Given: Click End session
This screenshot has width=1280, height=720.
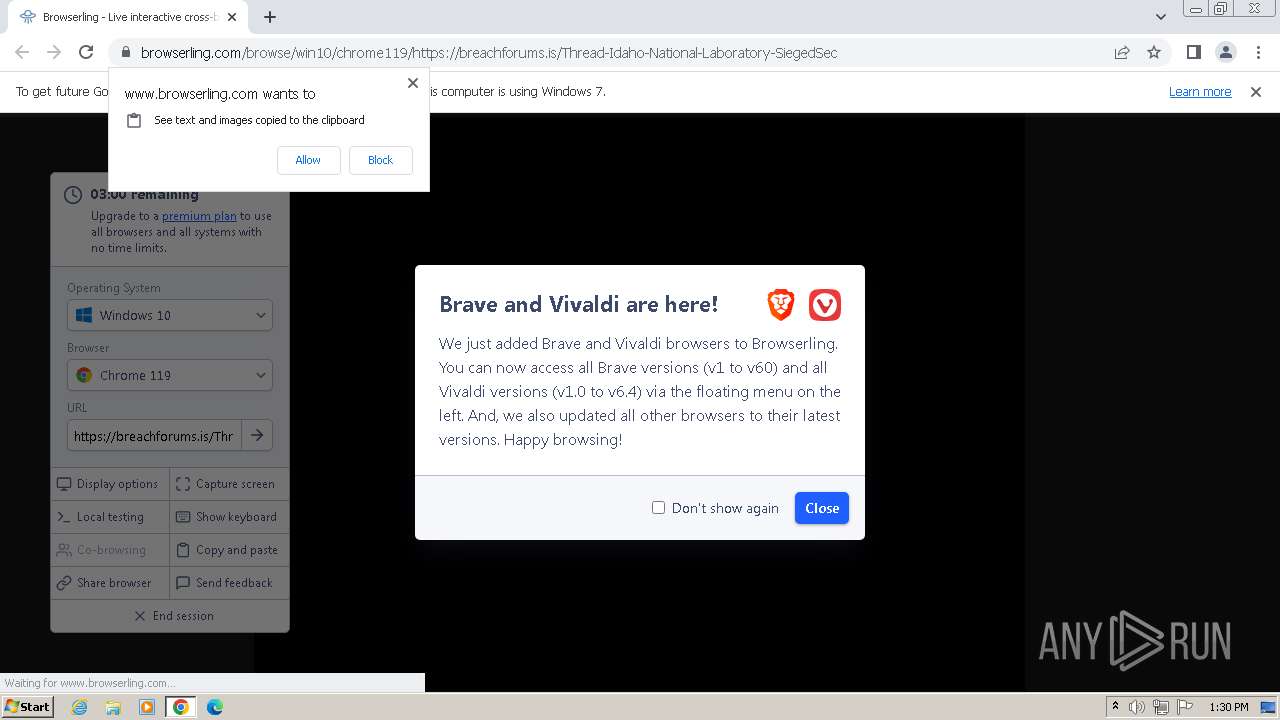Looking at the screenshot, I should point(170,616).
